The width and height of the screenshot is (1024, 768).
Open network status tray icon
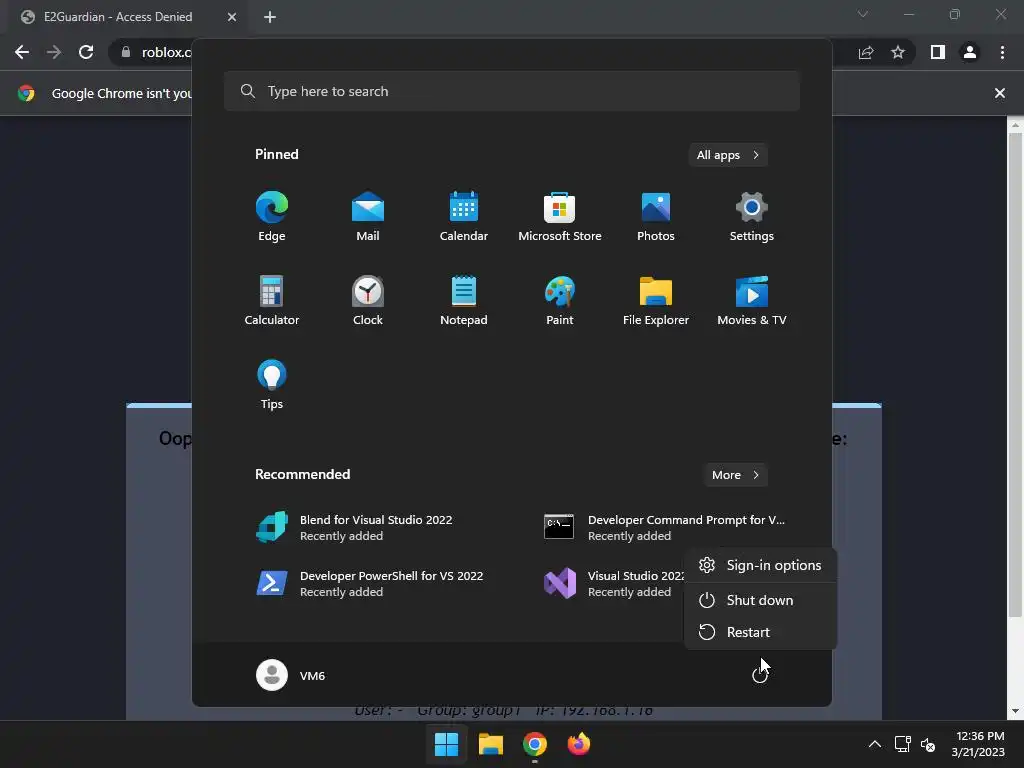[x=903, y=744]
